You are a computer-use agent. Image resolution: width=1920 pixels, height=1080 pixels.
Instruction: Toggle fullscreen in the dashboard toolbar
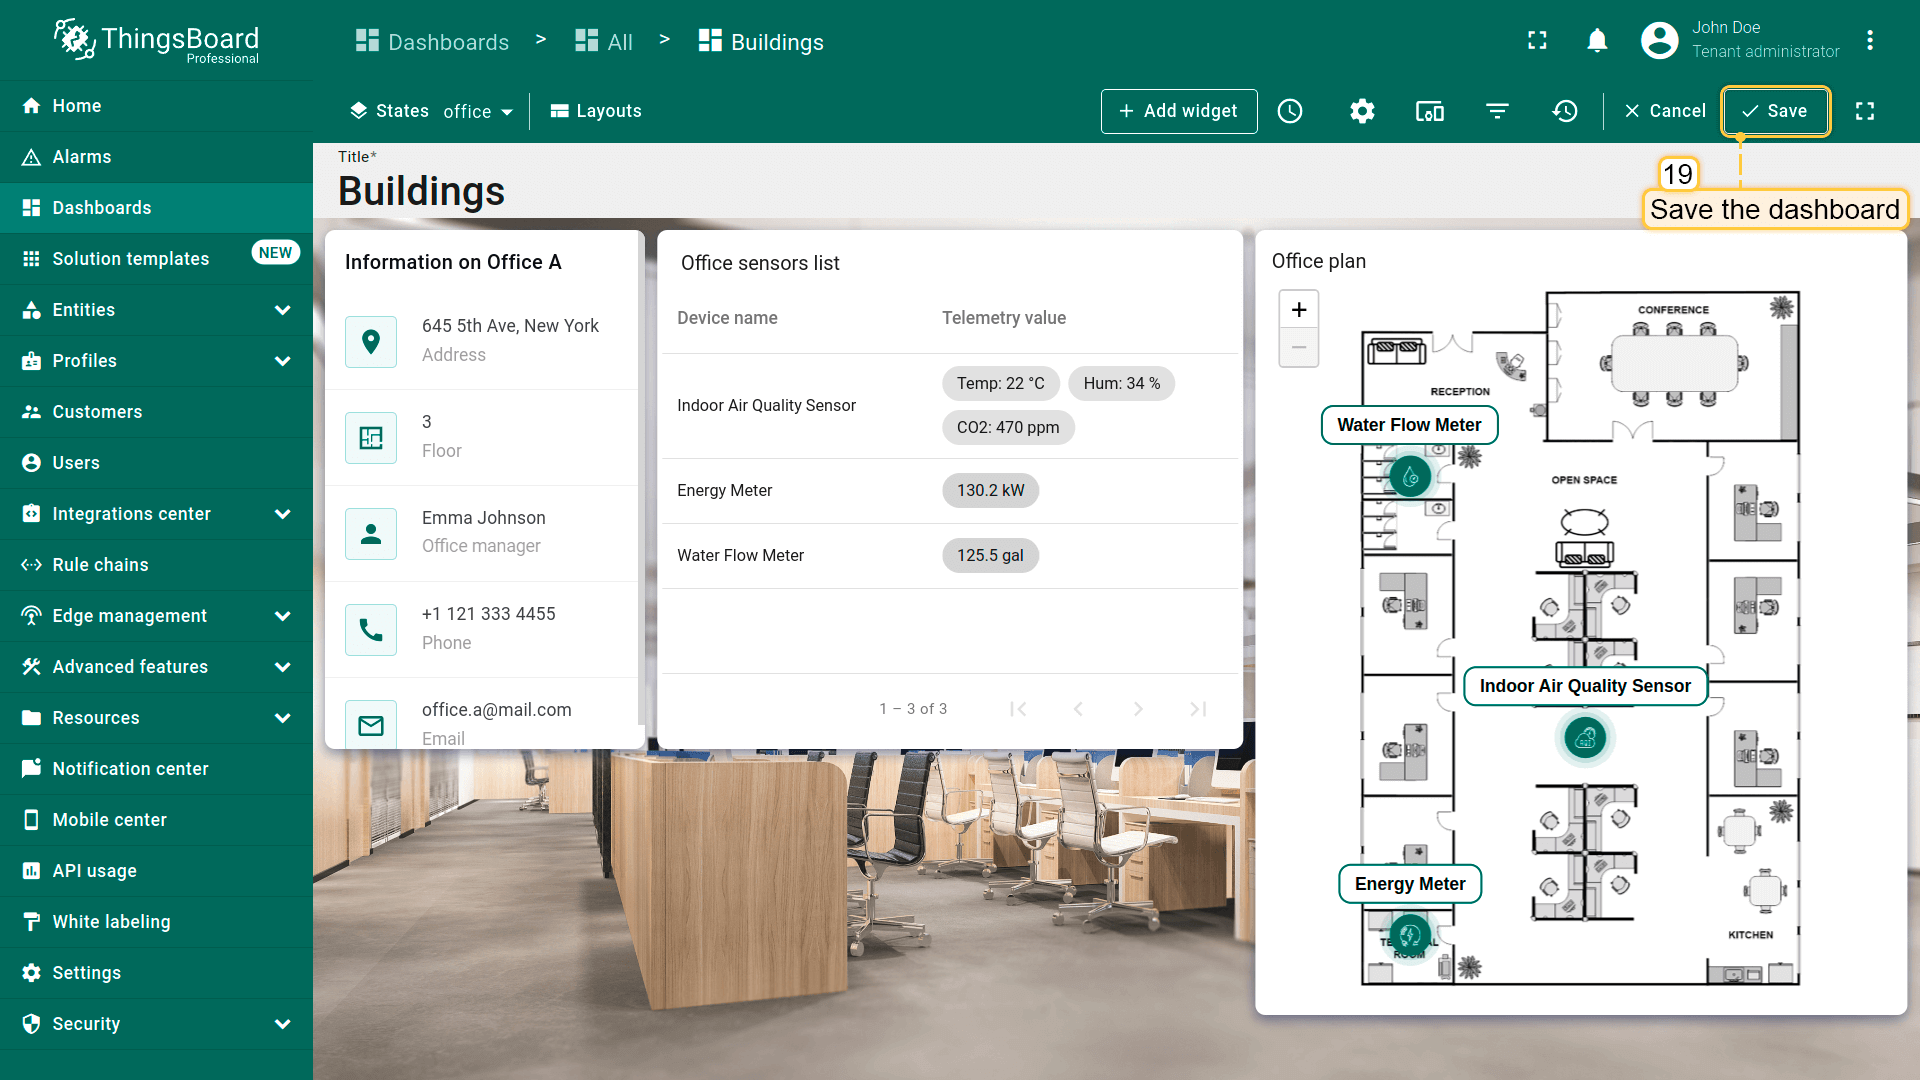pyautogui.click(x=1865, y=111)
